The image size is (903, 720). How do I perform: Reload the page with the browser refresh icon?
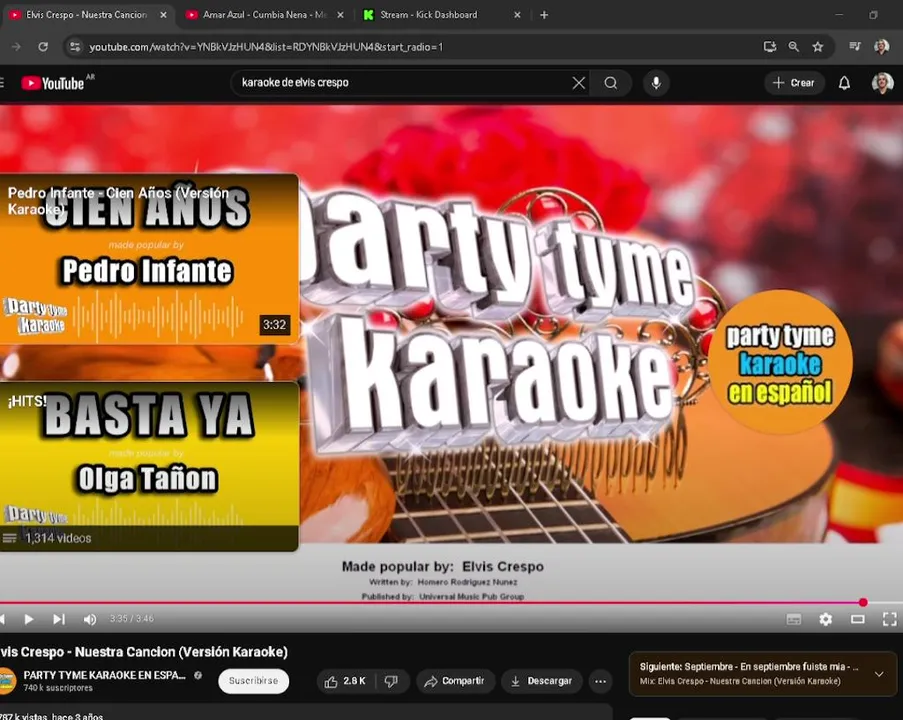[43, 47]
